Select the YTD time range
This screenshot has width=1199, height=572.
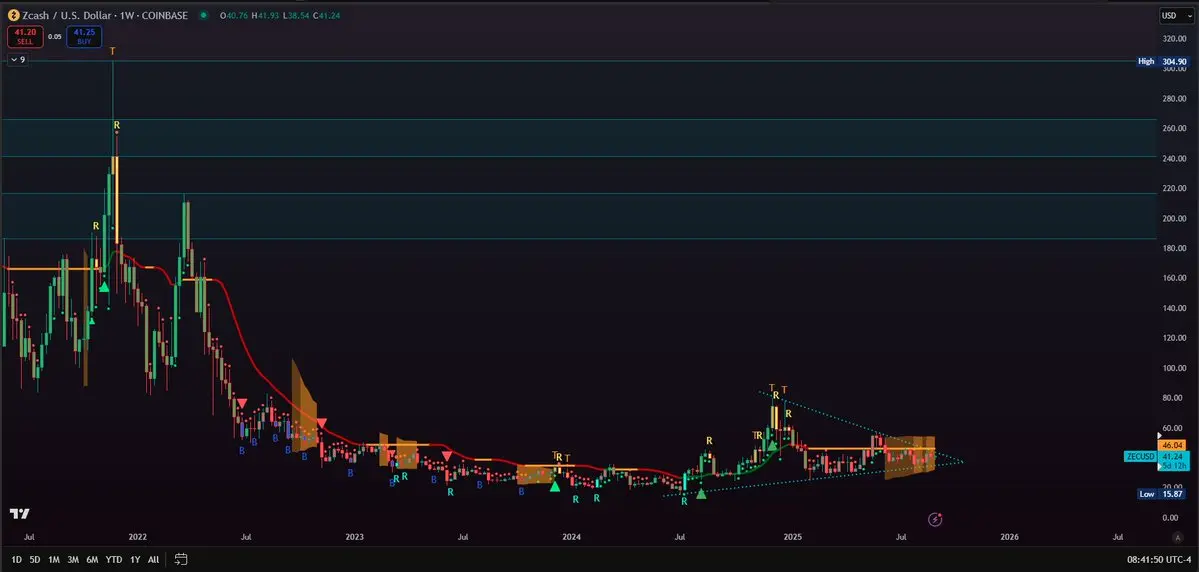coord(114,560)
